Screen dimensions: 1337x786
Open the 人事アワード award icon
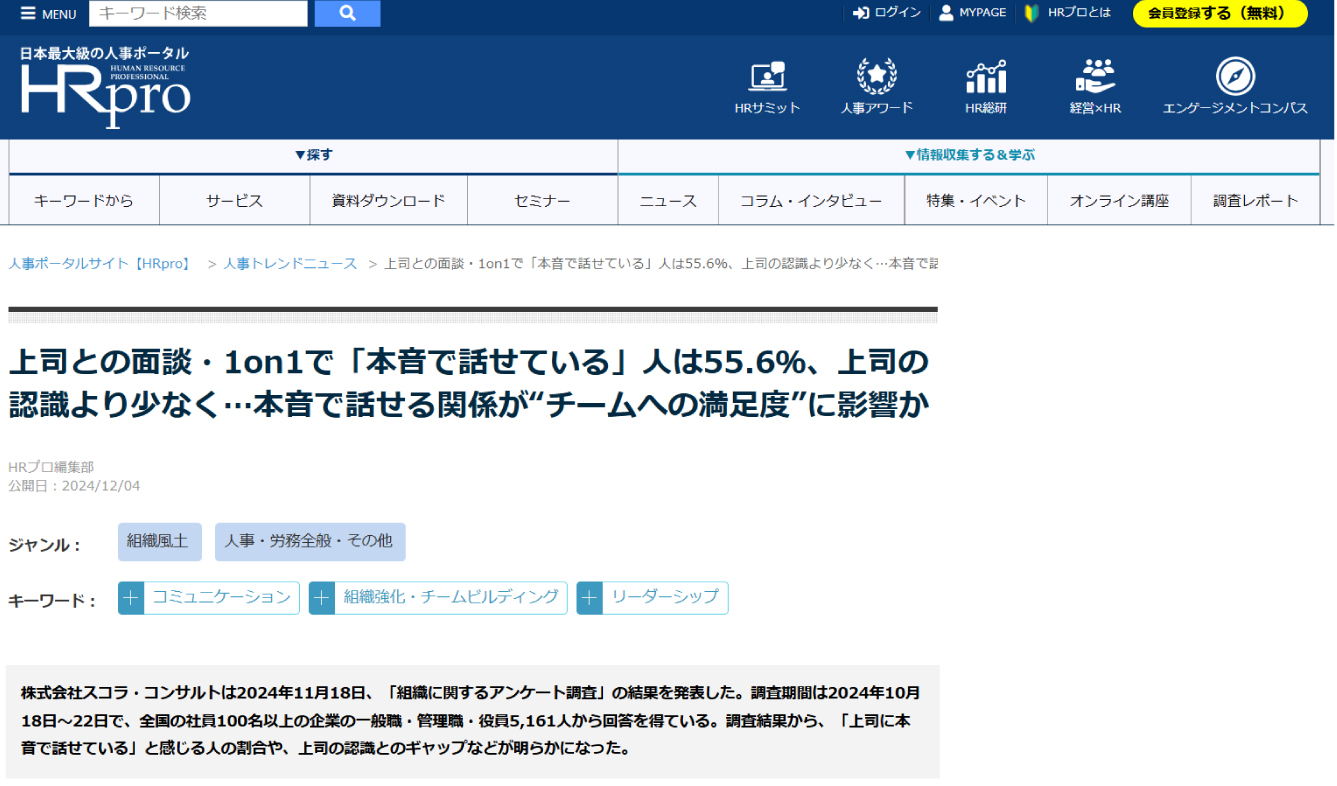click(876, 77)
